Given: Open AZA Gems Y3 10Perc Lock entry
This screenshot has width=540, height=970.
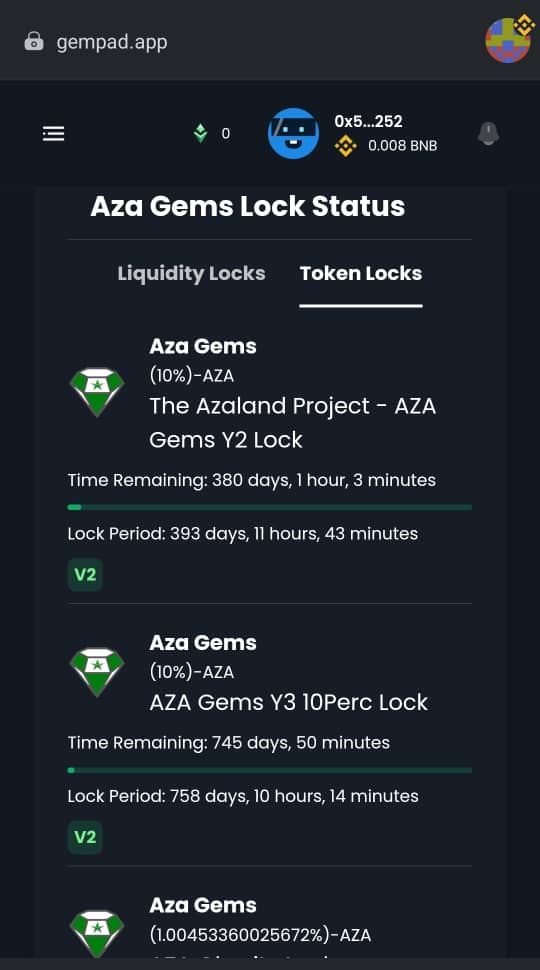Looking at the screenshot, I should tap(289, 702).
